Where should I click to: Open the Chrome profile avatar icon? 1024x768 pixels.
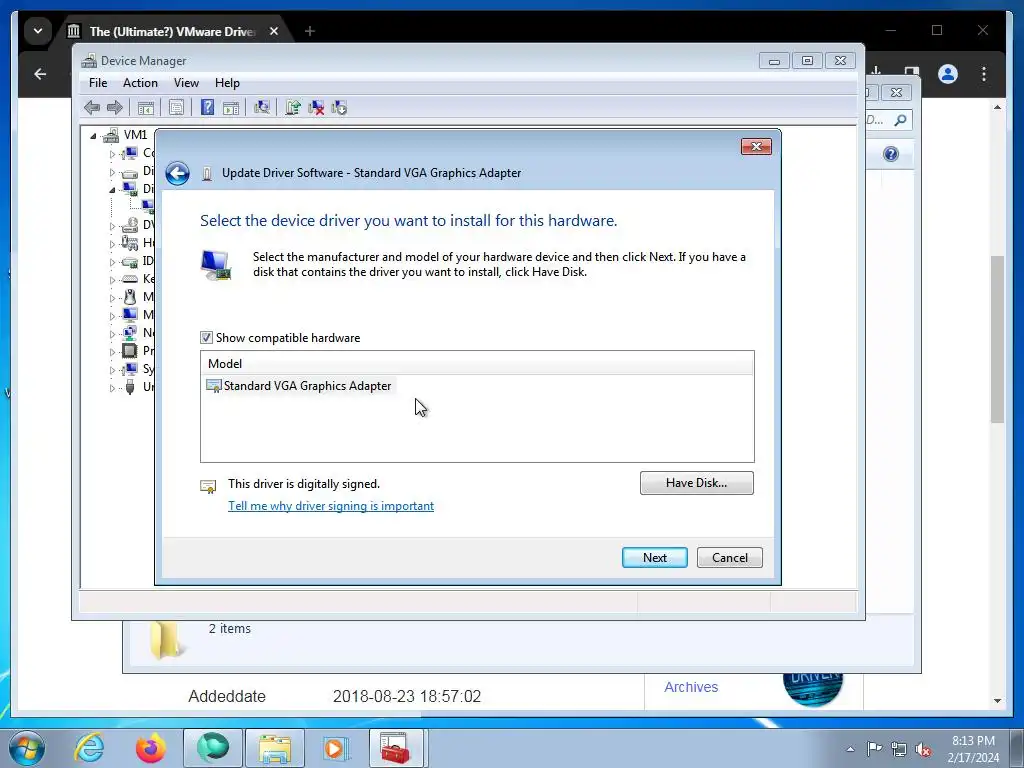coord(948,74)
